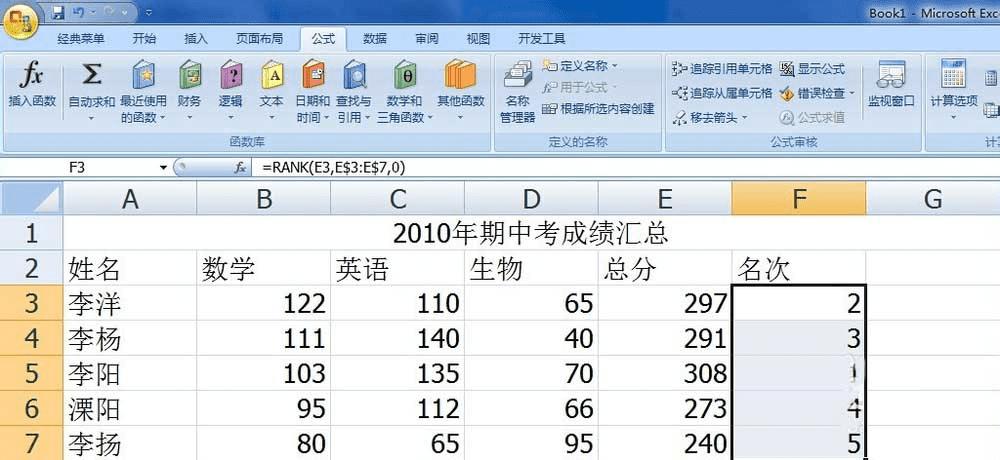The width and height of the screenshot is (1000, 460).
Task: Click the Insert Function (插入函数) icon
Action: pyautogui.click(x=31, y=76)
